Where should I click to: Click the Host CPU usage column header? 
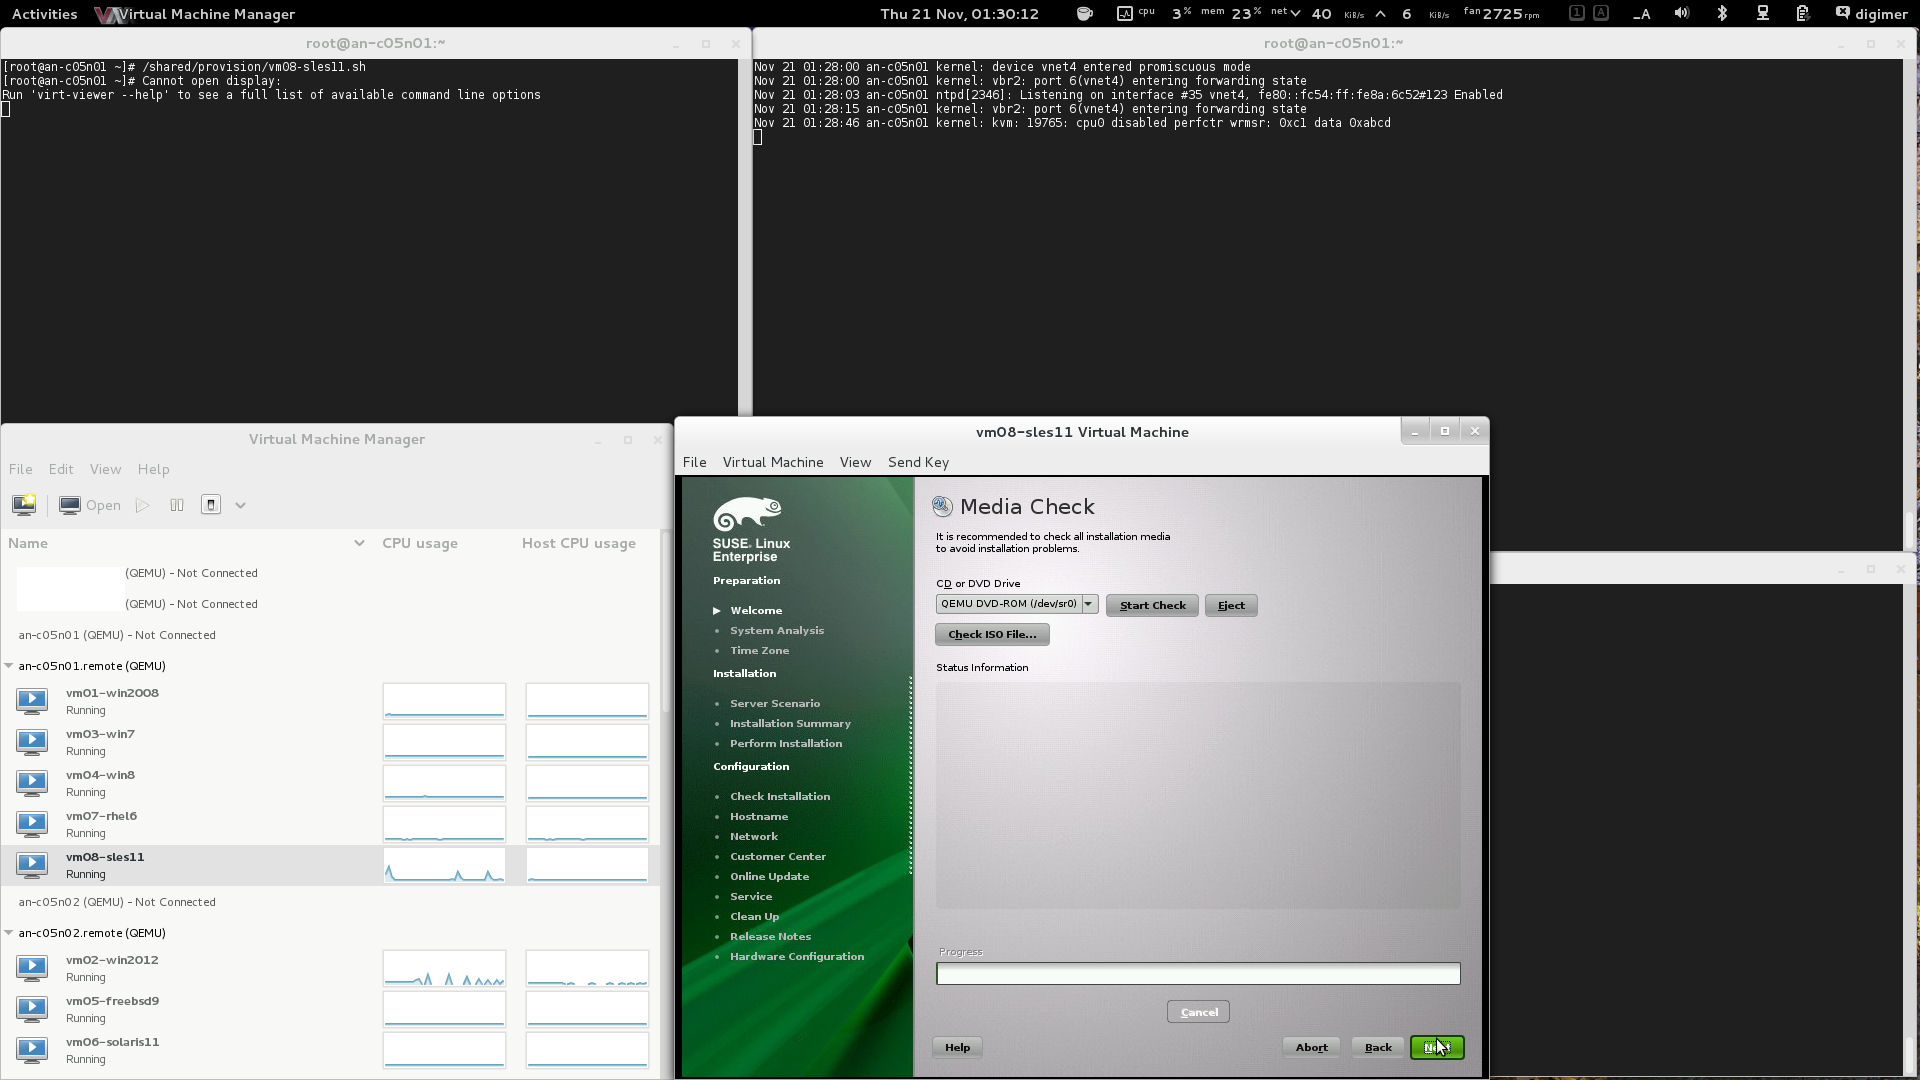(x=579, y=543)
